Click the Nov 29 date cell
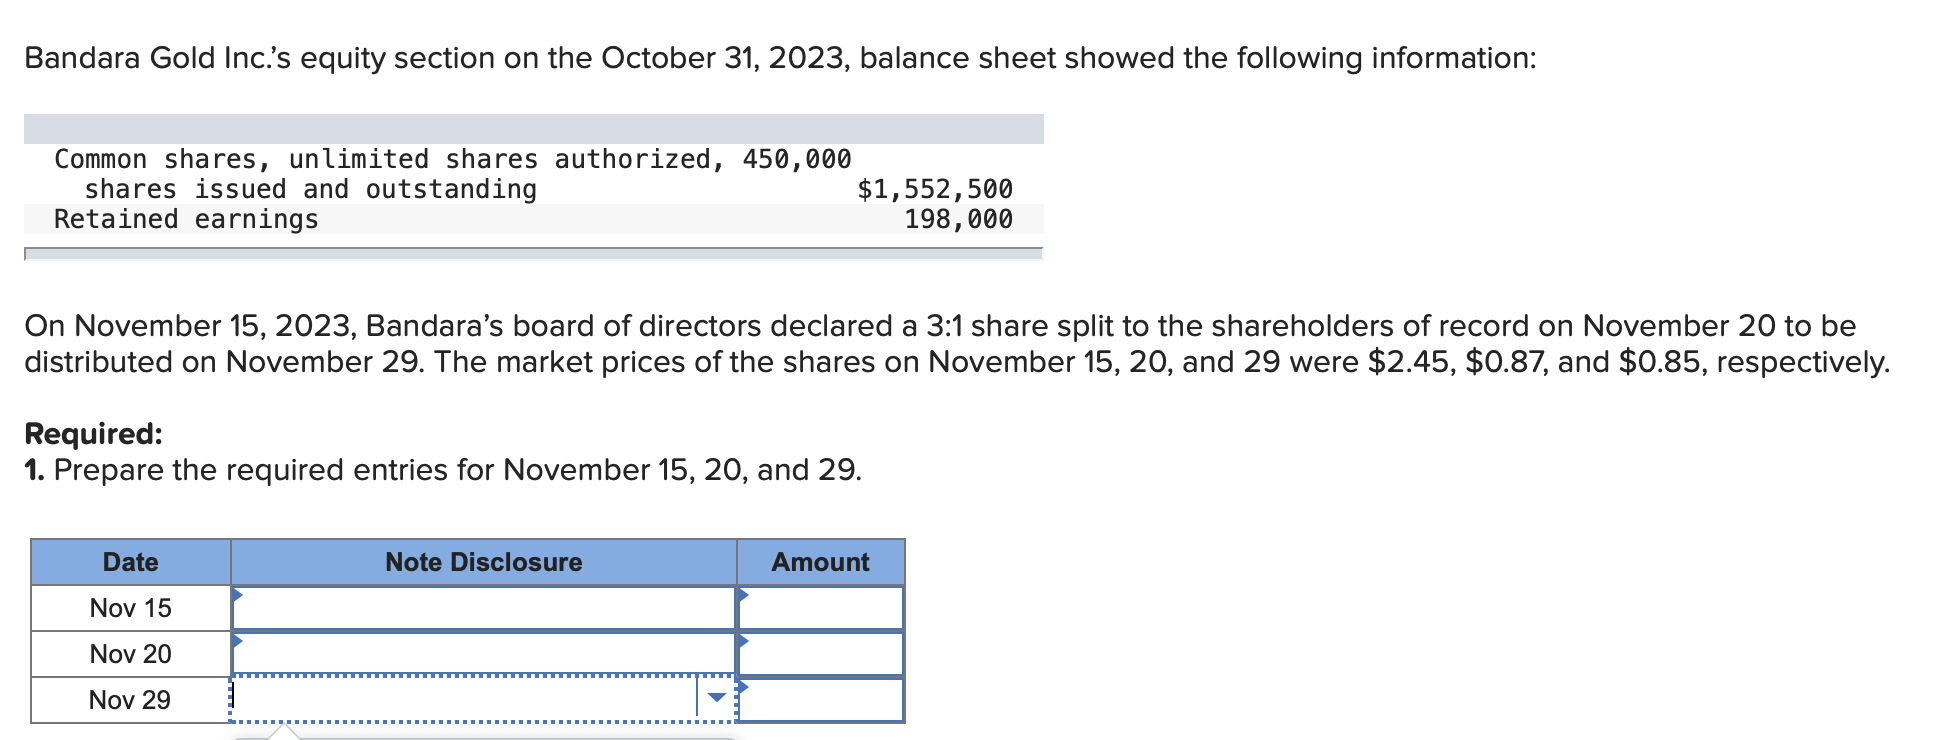Image resolution: width=1942 pixels, height=740 pixels. tap(130, 699)
